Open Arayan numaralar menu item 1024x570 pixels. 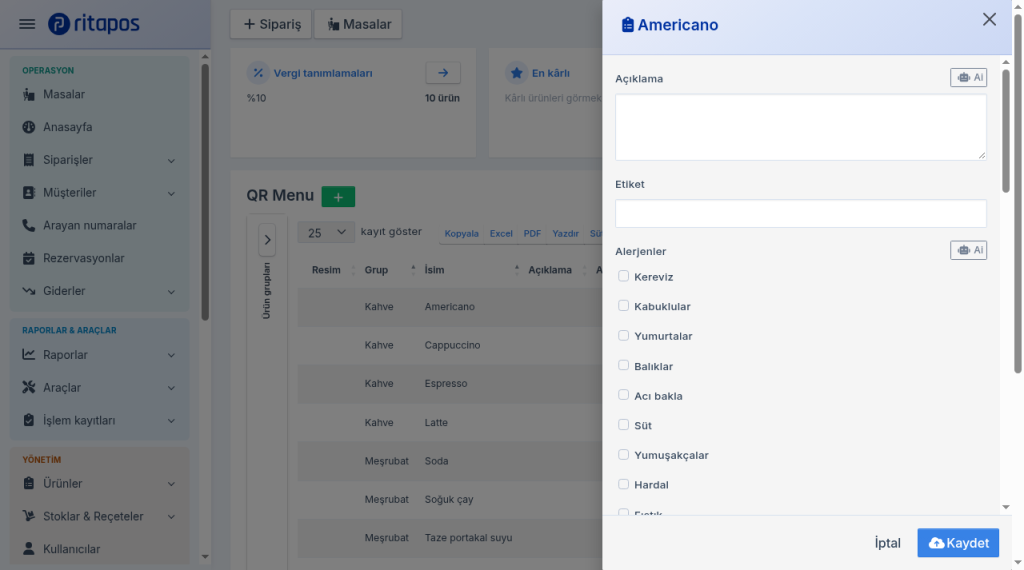coord(99,225)
